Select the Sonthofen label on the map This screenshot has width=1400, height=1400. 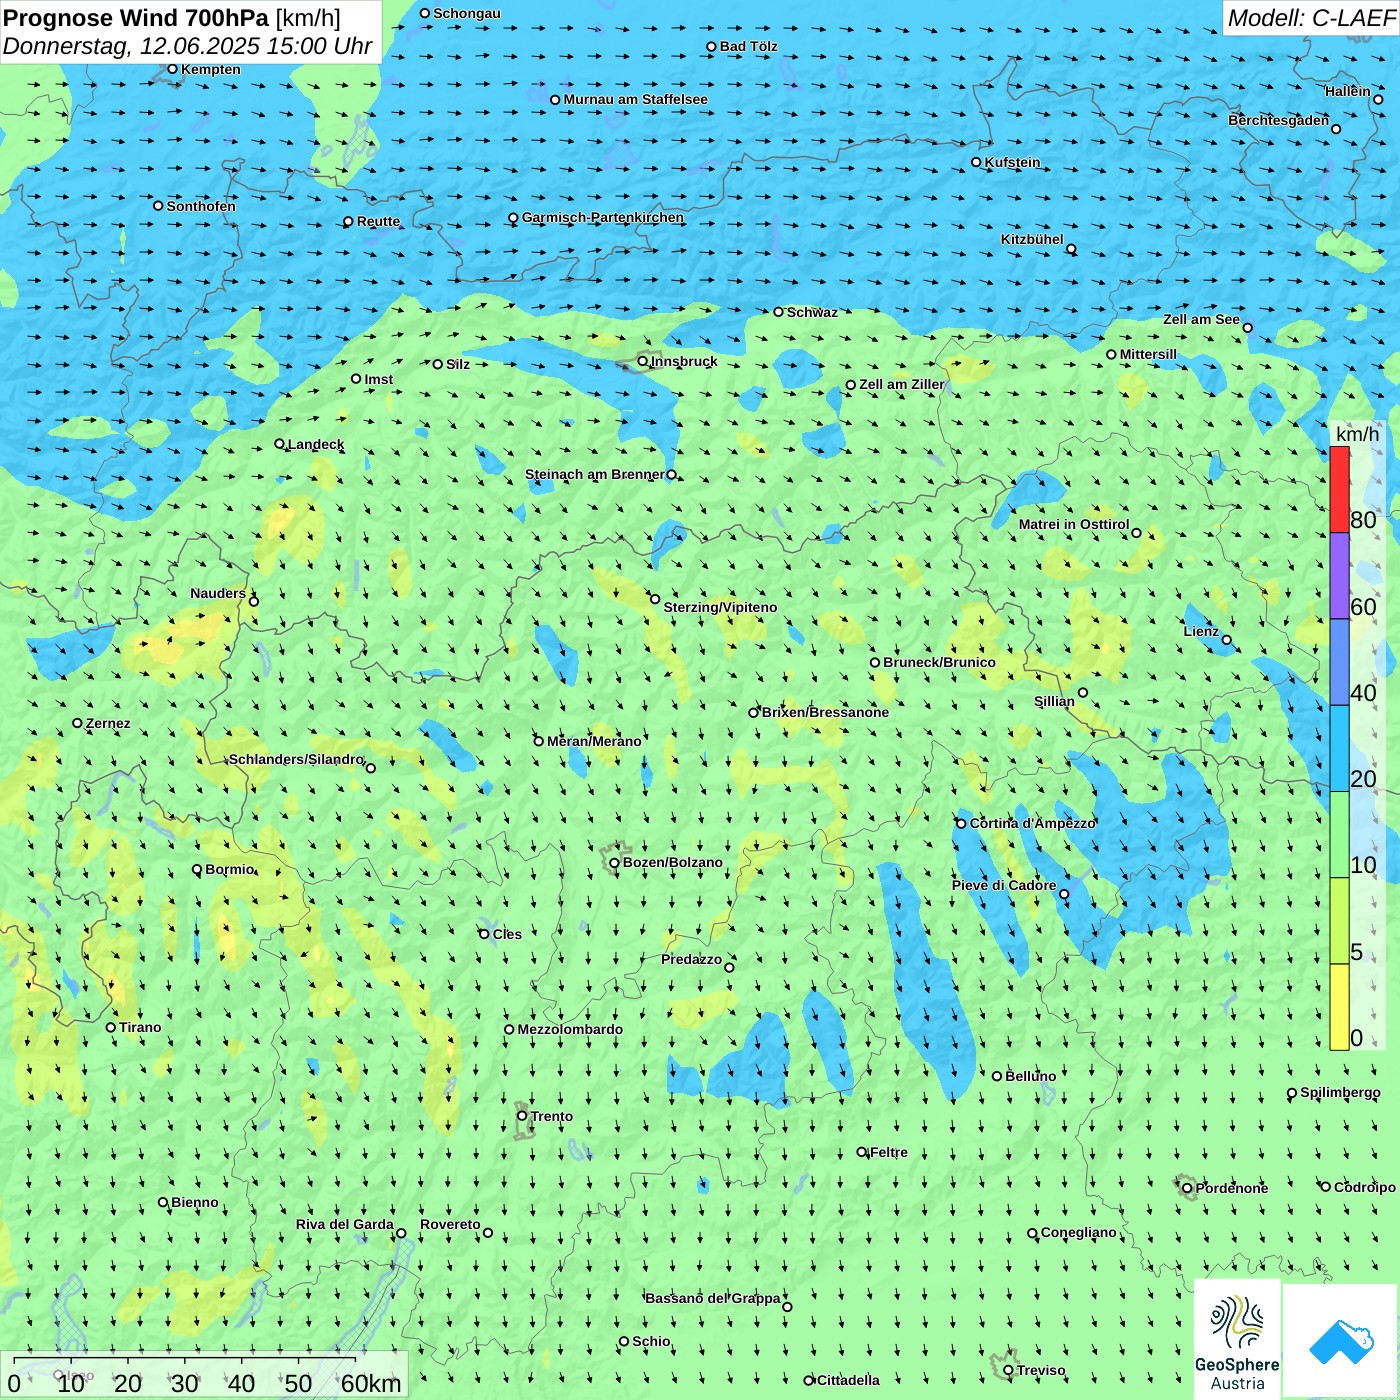(x=201, y=206)
